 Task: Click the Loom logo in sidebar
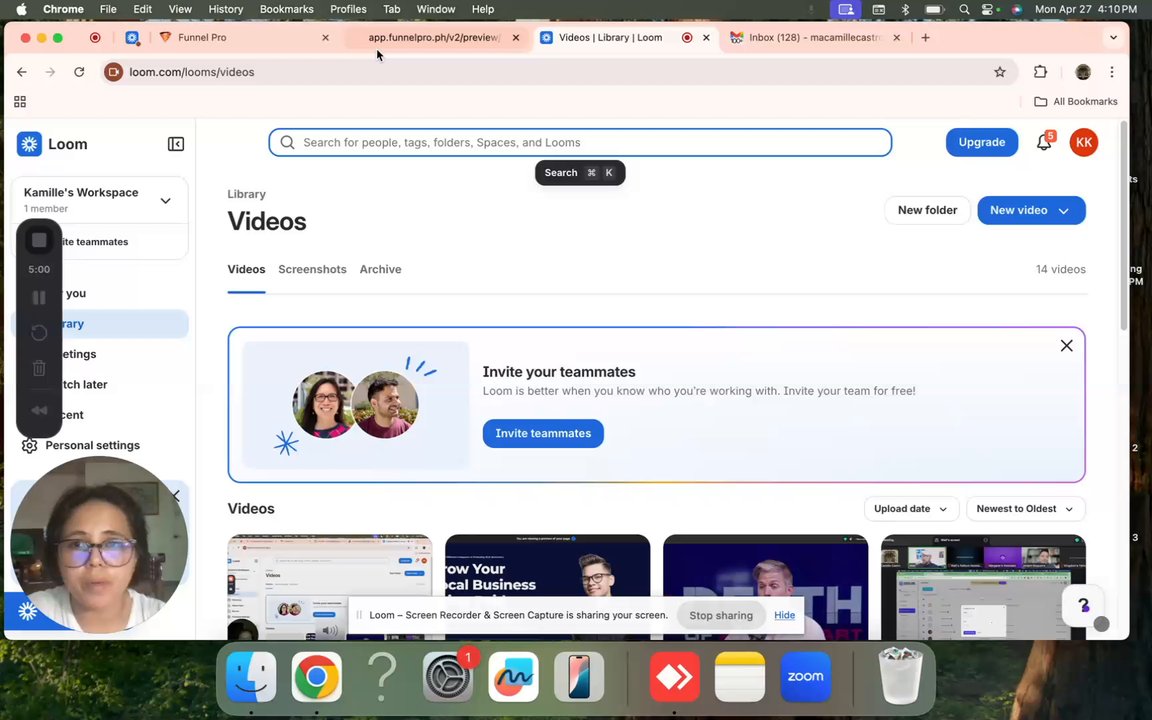click(x=52, y=144)
